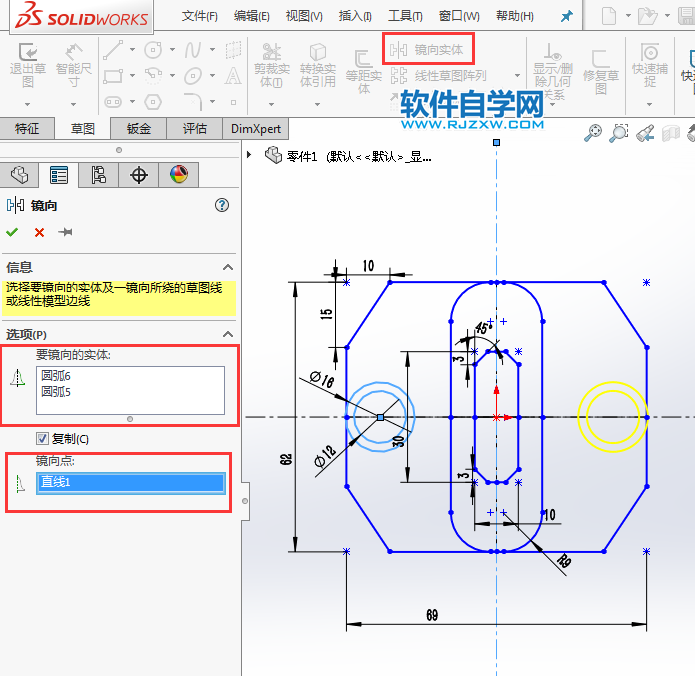Click Zoom to Fit view icon
Screen dimensions: 695x676
click(593, 133)
